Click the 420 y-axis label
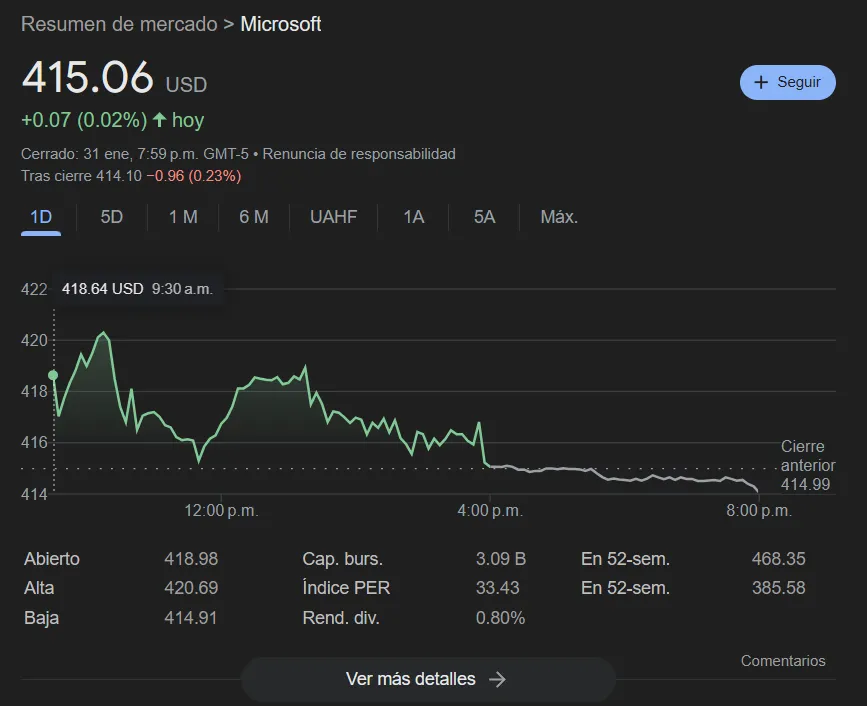The height and width of the screenshot is (706, 867). 34,340
